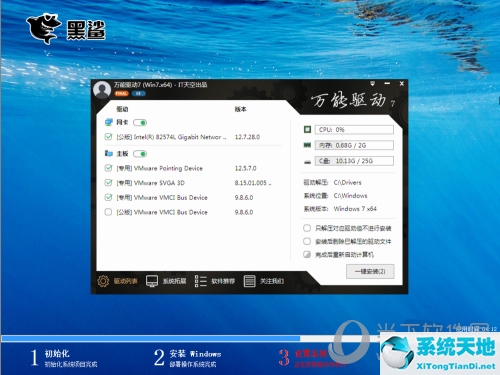Click the C盘 10.13G / 25G bar

(x=354, y=161)
